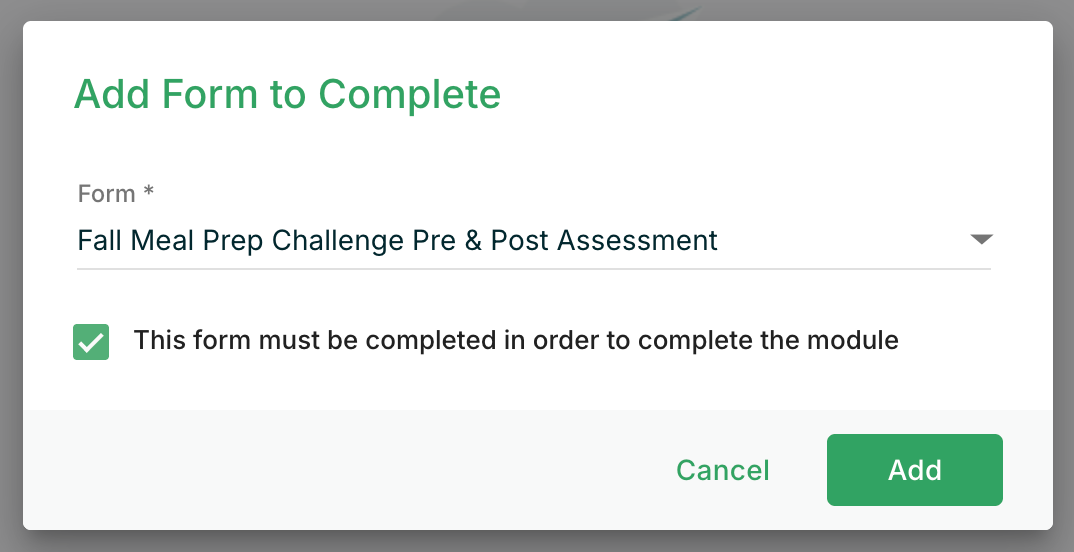Open the Form selection combo box
Image resolution: width=1074 pixels, height=552 pixels.
[533, 241]
